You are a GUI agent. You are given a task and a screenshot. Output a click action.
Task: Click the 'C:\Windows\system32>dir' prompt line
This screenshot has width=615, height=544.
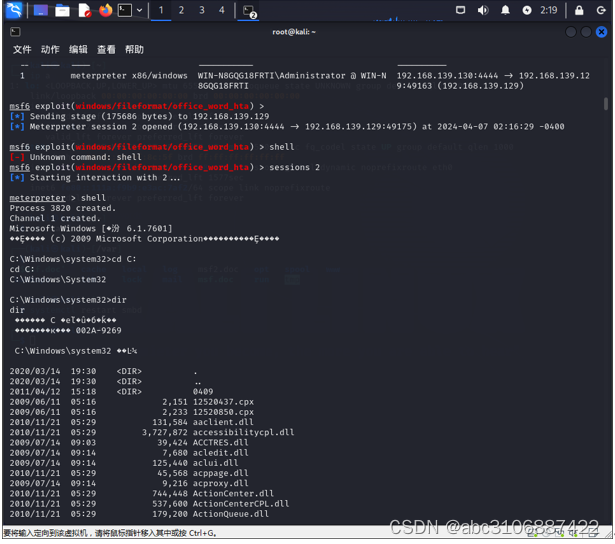(68, 300)
